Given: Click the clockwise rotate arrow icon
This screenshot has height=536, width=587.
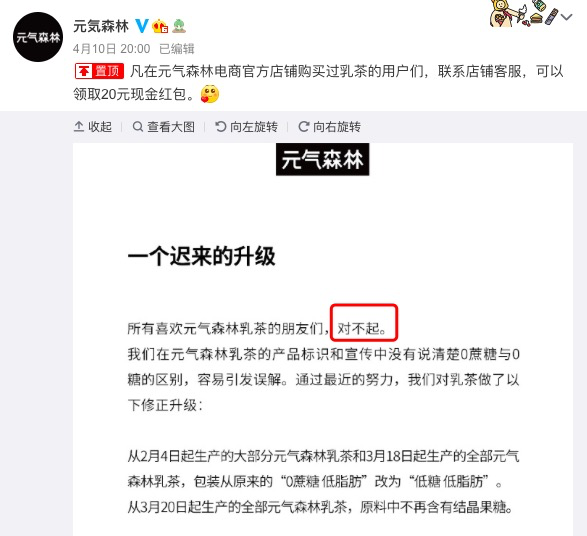Looking at the screenshot, I should point(304,127).
